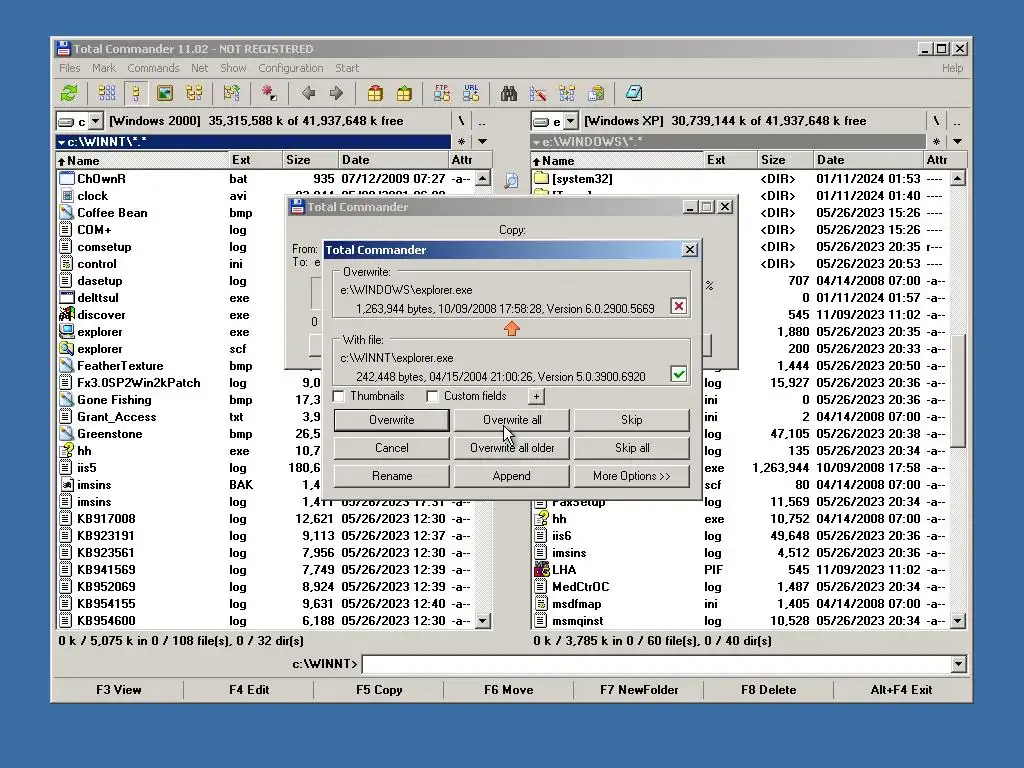The height and width of the screenshot is (768, 1024).
Task: Go forward with the right arrow icon
Action: pyautogui.click(x=336, y=93)
